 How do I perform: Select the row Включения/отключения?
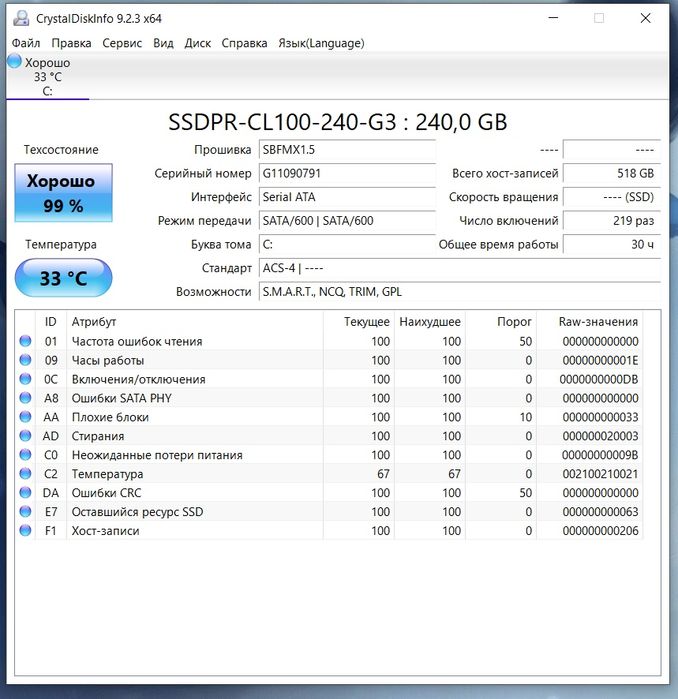tap(329, 379)
